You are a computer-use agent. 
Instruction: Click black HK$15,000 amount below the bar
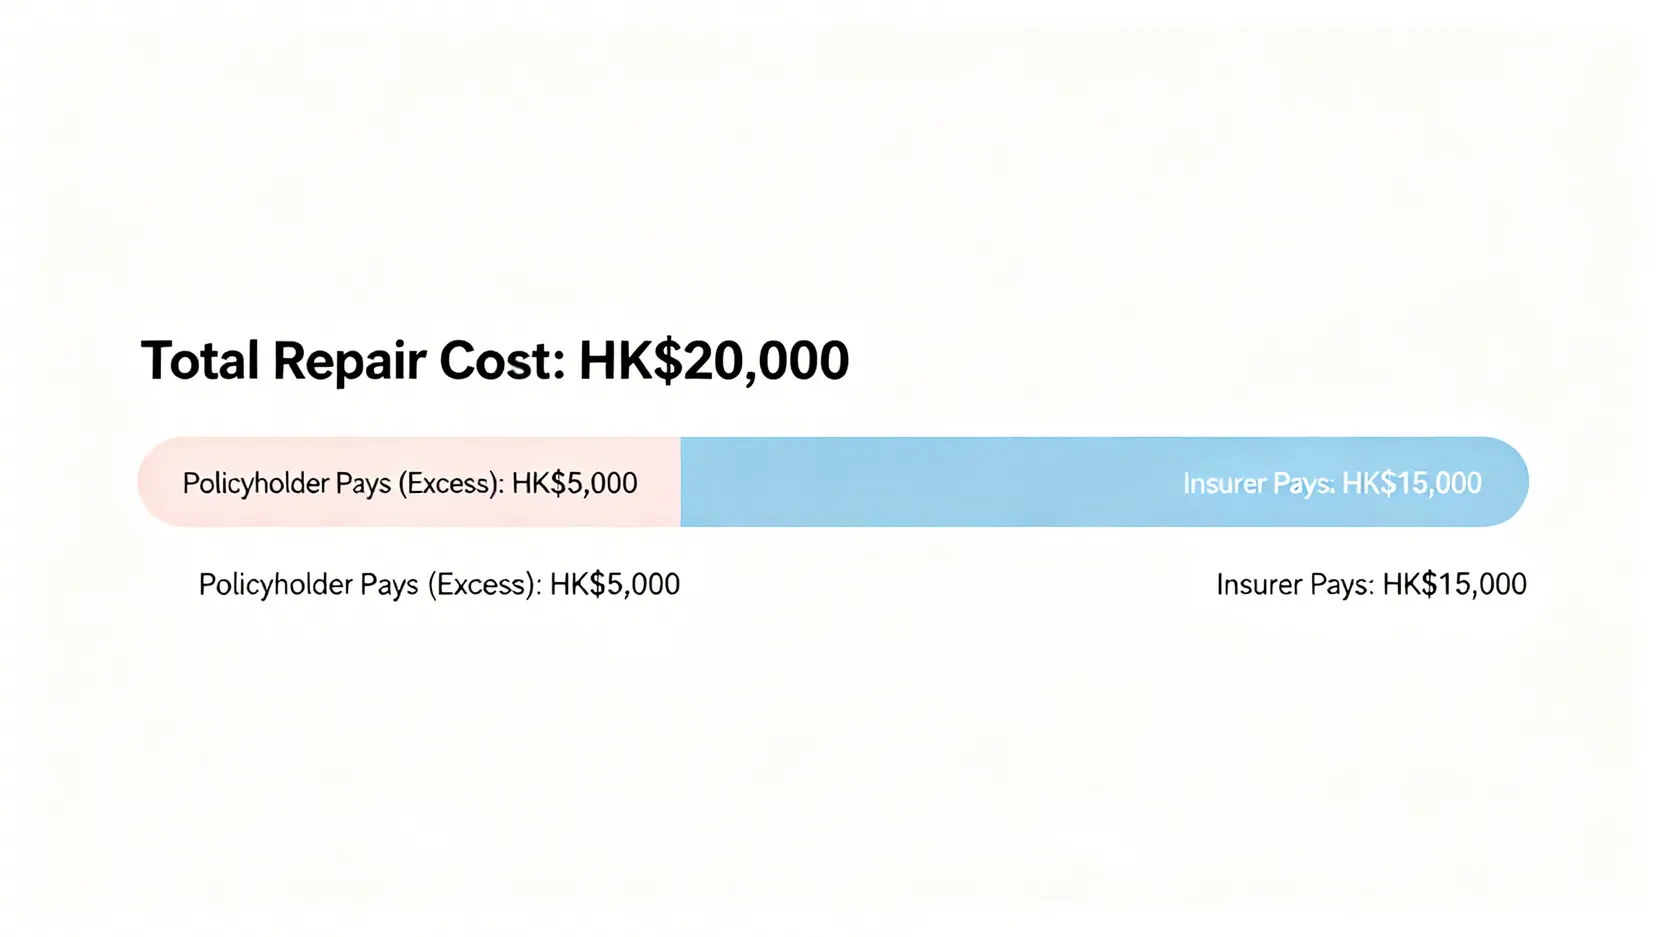(x=1455, y=585)
